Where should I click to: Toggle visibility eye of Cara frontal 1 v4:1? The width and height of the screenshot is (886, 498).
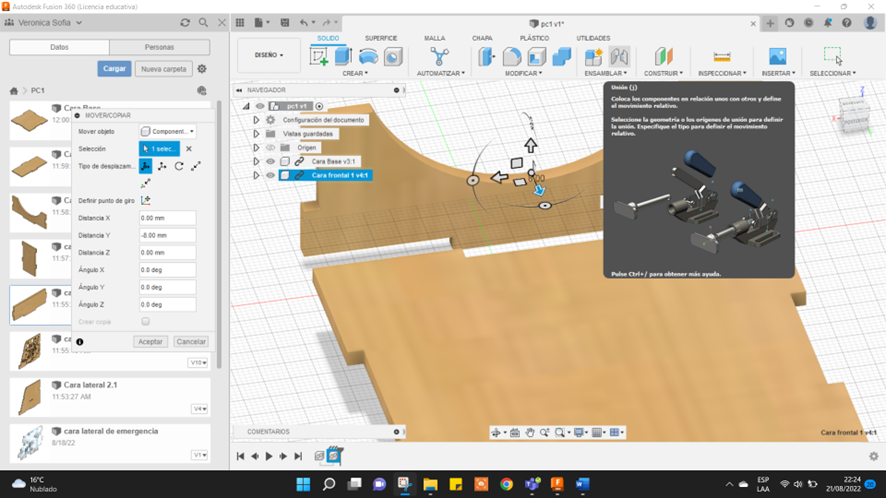[x=271, y=175]
